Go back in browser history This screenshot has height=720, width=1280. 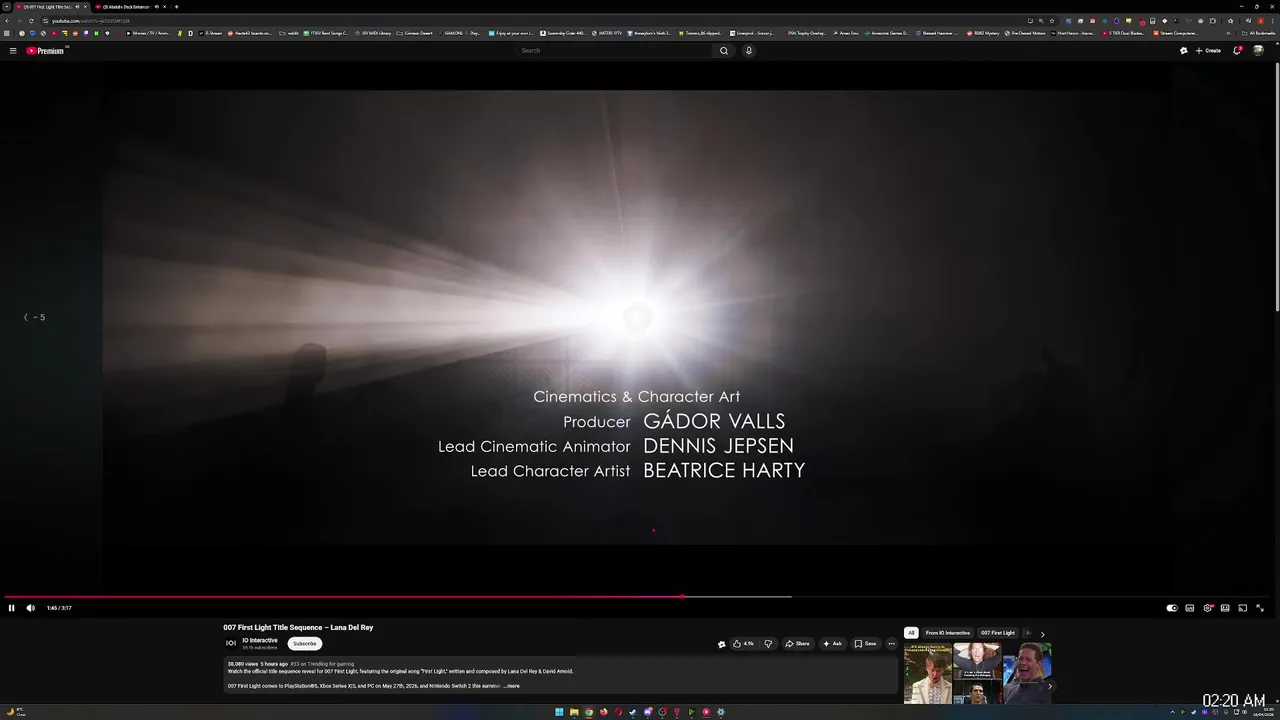click(x=7, y=21)
